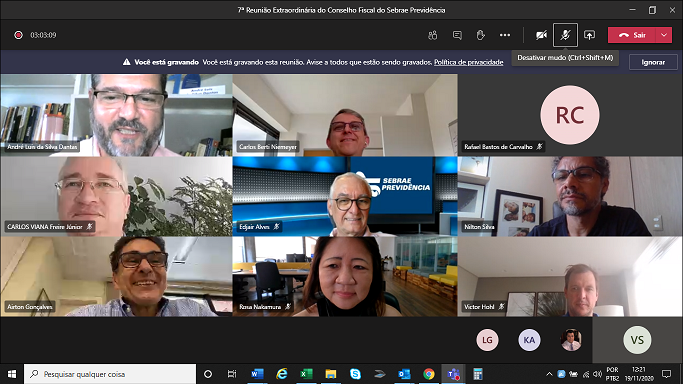Select Edjair Alves video tile

pyautogui.click(x=345, y=196)
